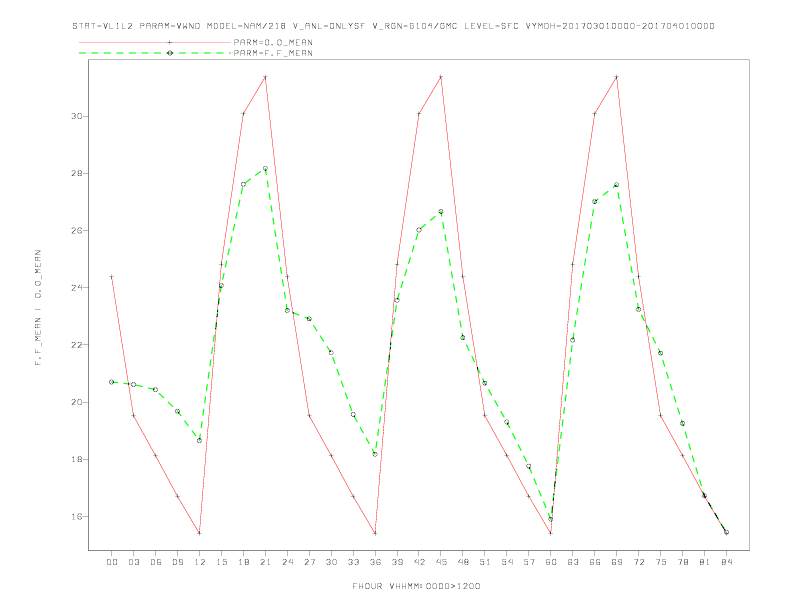Click x-axis tick label 66
792x612 pixels.
(595, 562)
